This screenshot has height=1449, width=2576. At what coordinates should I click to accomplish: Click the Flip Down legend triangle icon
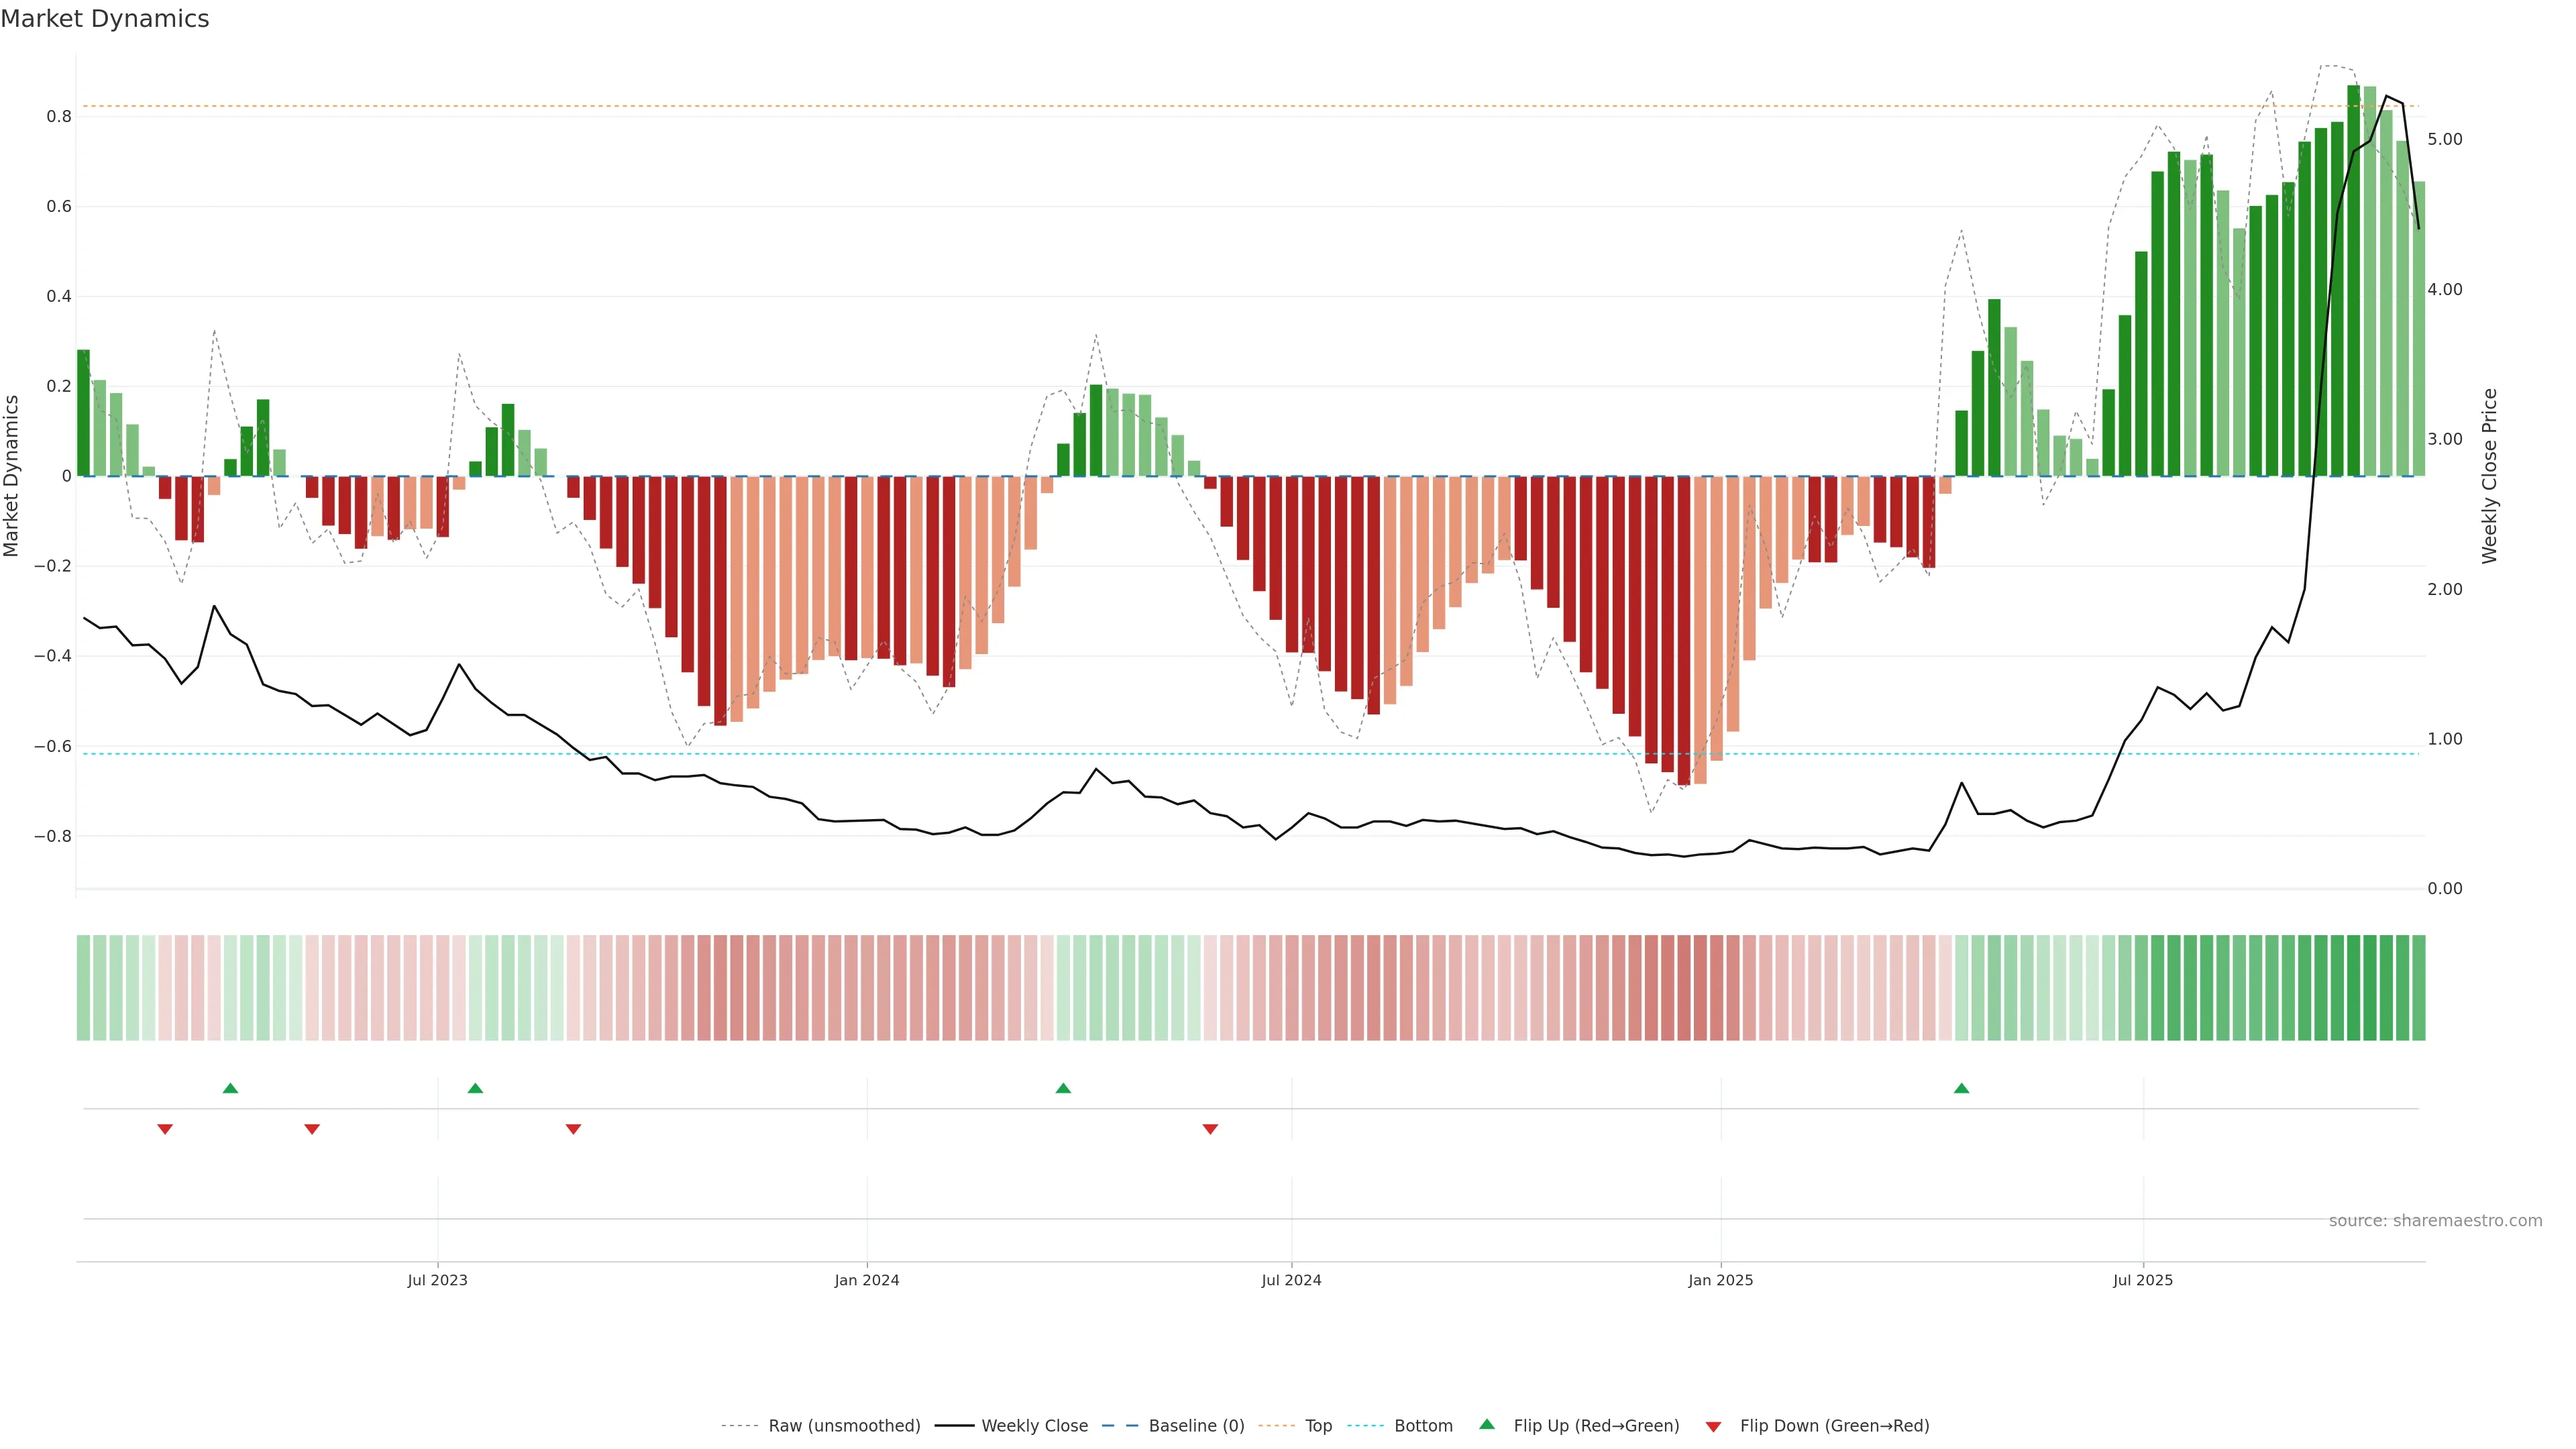1713,1427
